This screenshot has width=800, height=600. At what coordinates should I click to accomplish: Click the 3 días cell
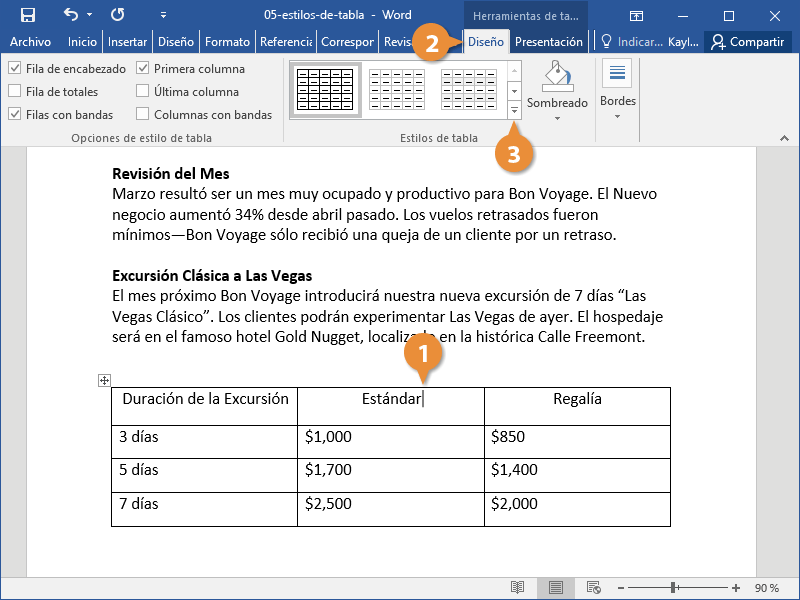(205, 442)
